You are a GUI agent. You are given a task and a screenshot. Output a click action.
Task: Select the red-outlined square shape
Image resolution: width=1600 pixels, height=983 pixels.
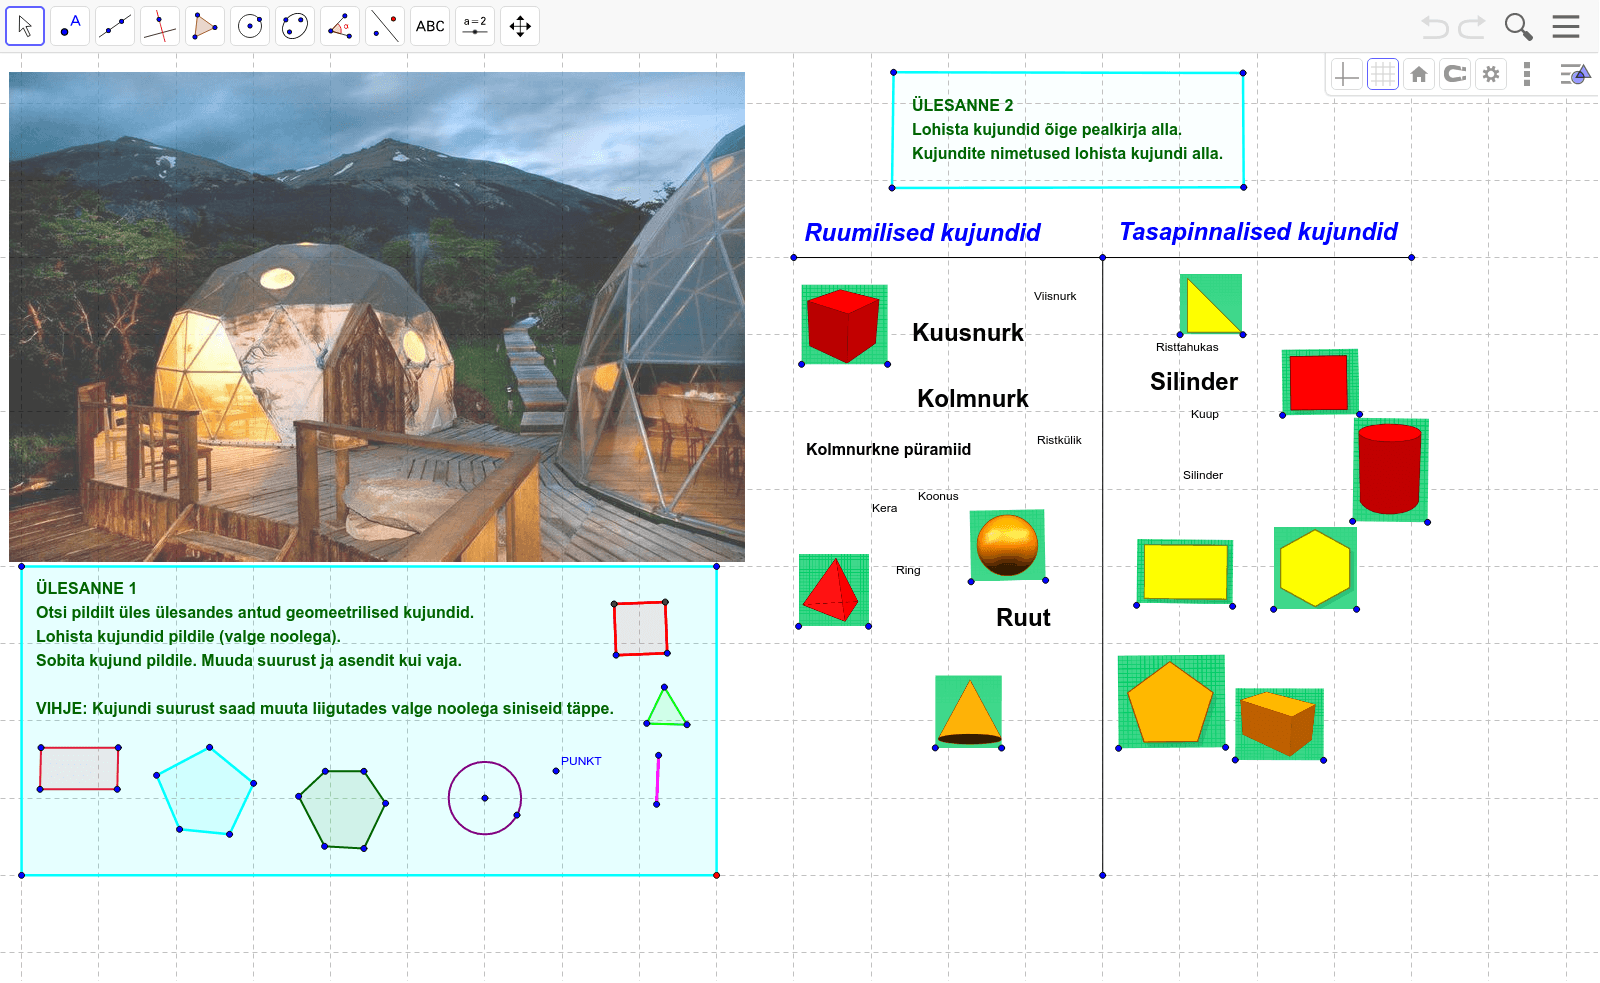tap(641, 628)
